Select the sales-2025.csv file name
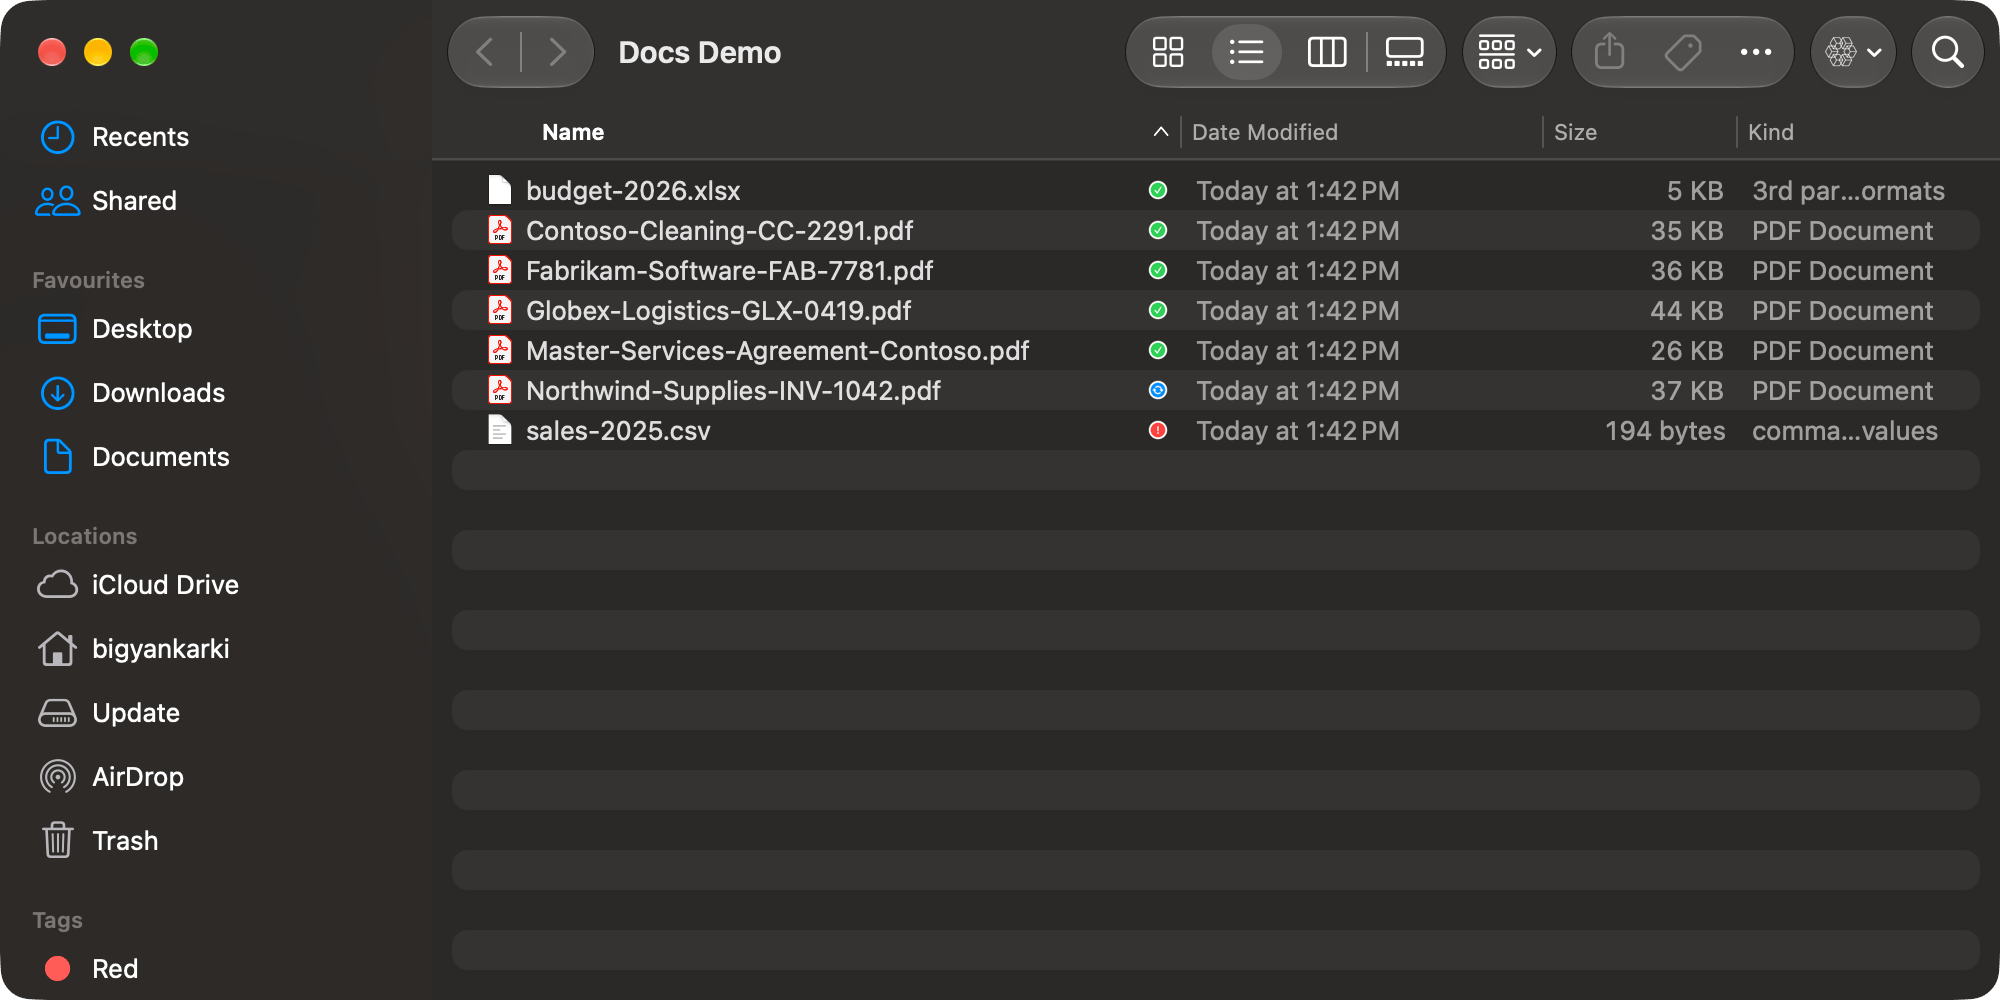 click(618, 431)
